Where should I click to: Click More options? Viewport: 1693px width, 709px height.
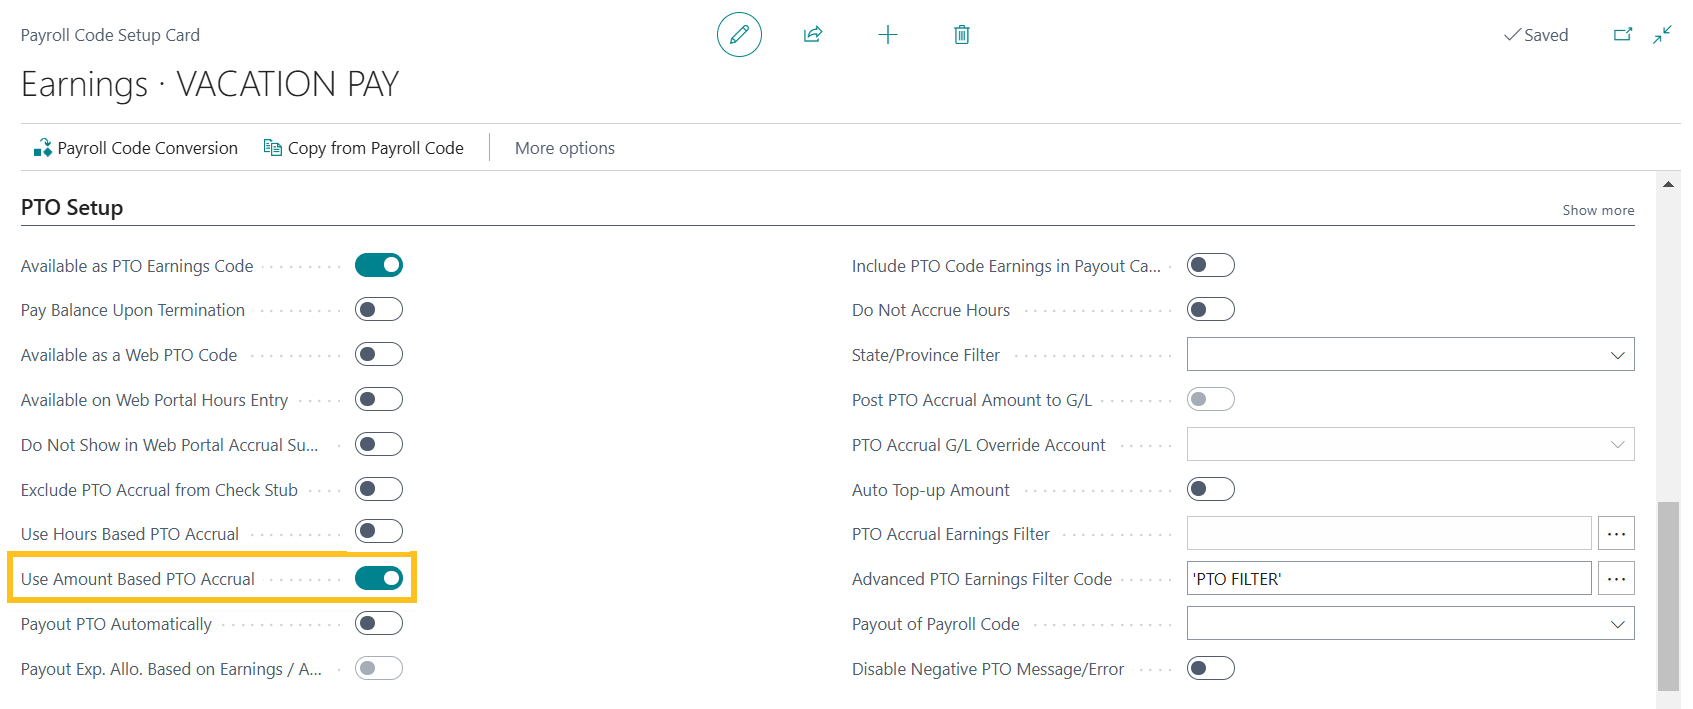[565, 148]
